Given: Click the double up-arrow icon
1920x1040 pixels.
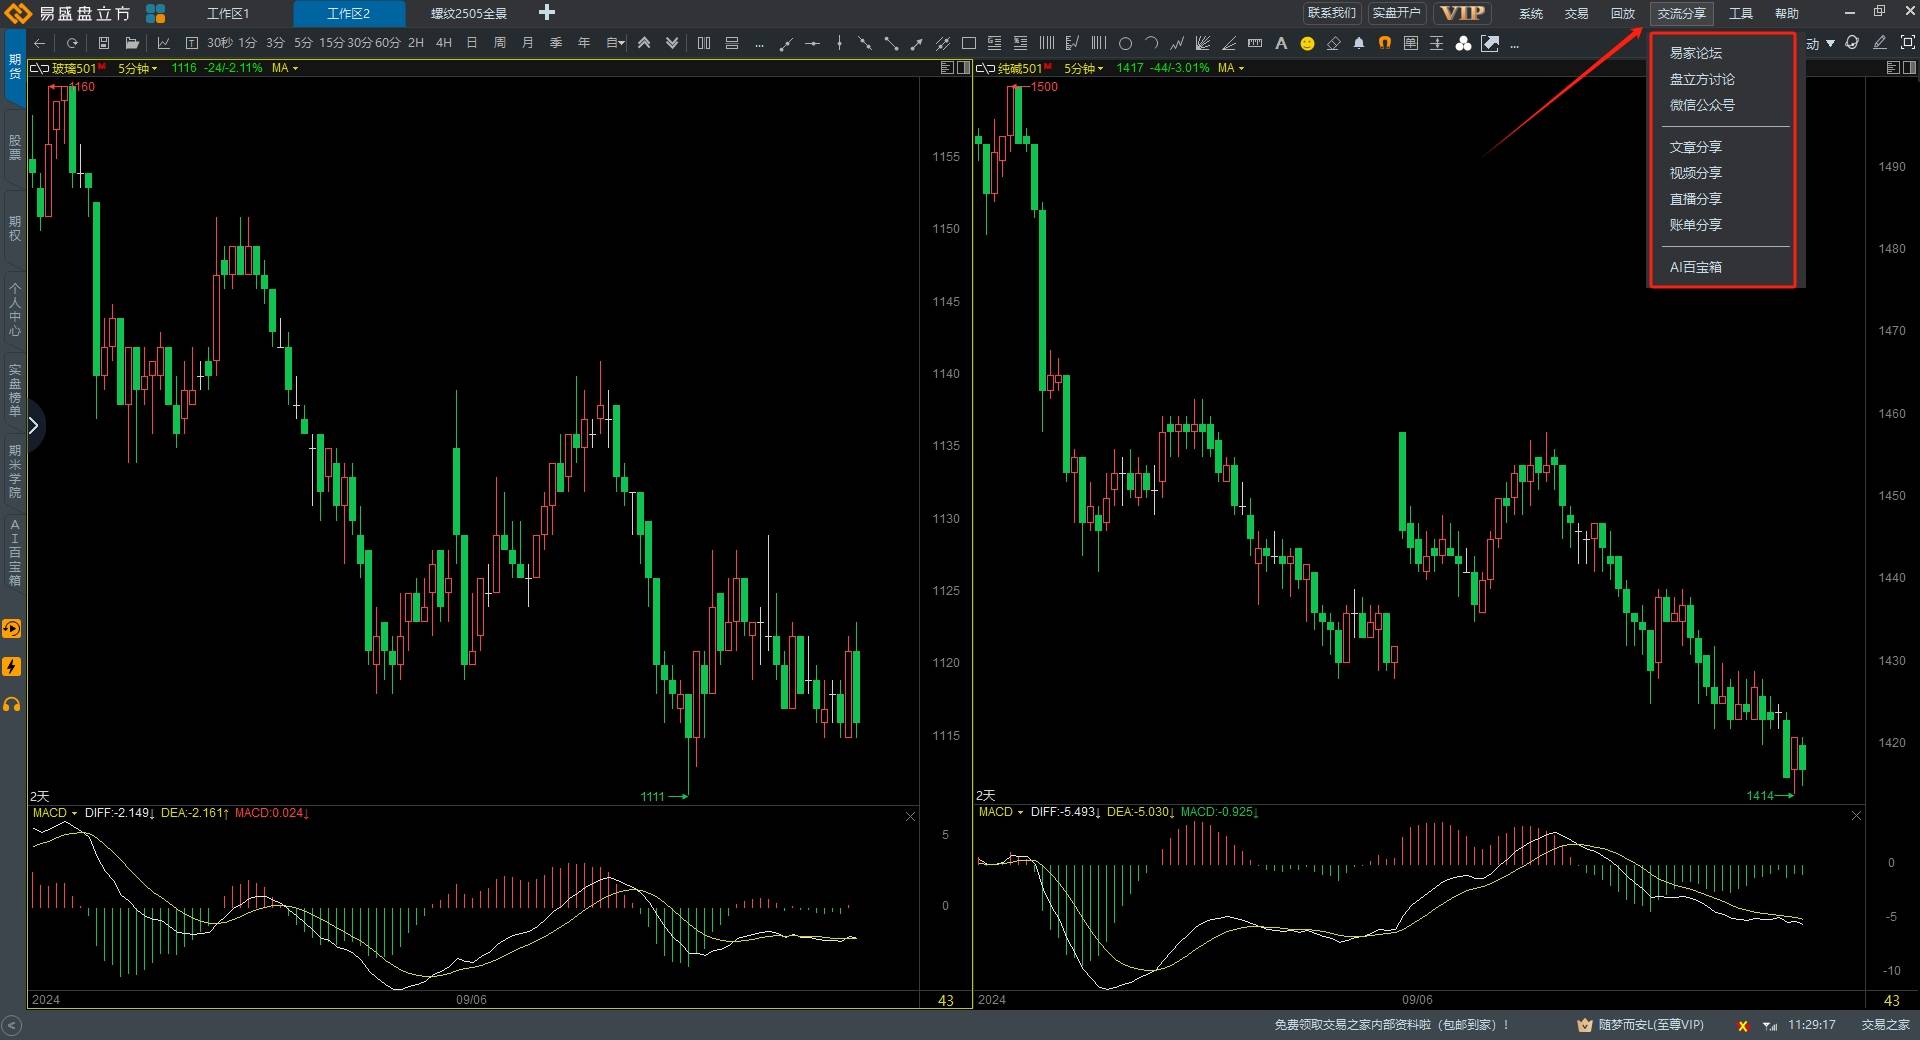Looking at the screenshot, I should point(644,43).
